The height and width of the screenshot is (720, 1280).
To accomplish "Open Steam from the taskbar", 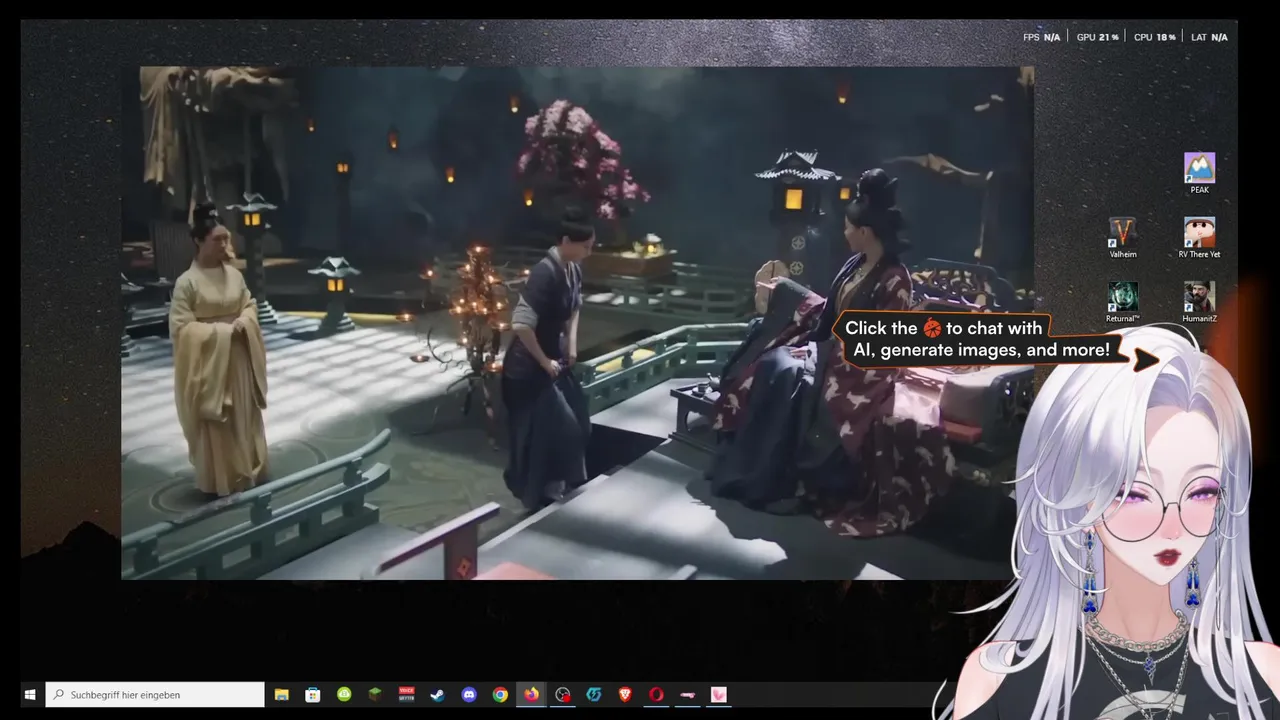I will (x=437, y=694).
